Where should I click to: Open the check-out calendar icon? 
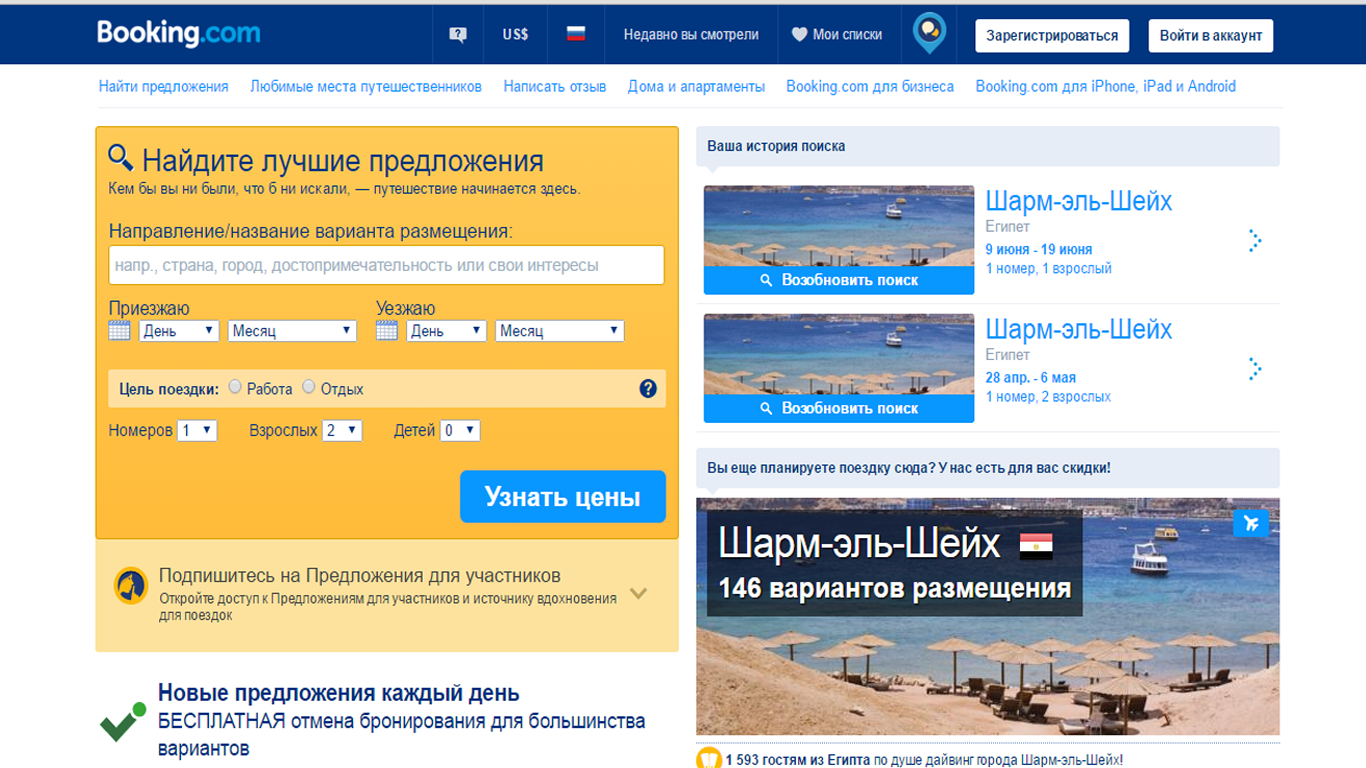[x=387, y=330]
